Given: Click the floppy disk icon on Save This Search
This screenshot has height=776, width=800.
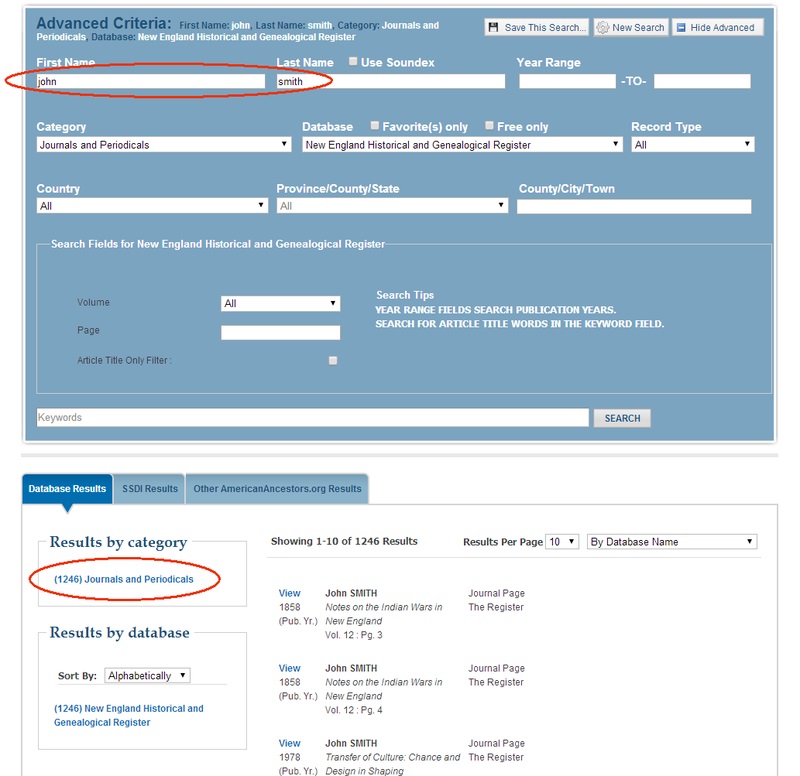Looking at the screenshot, I should (493, 28).
